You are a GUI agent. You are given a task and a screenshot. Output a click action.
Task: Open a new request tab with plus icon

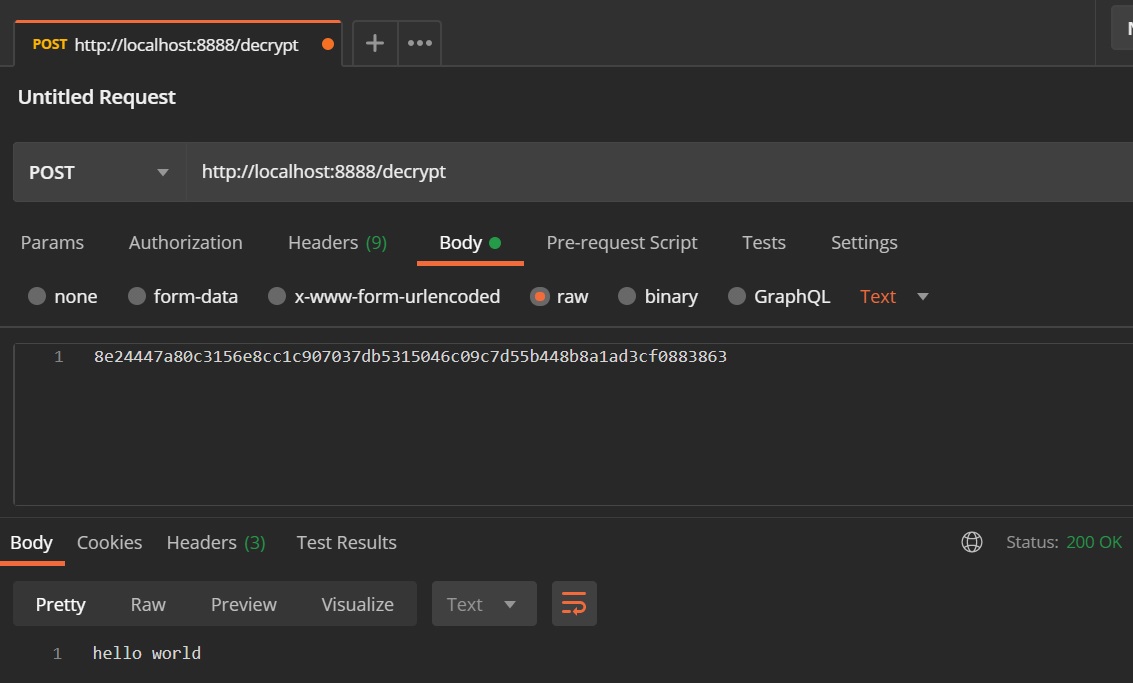tap(375, 43)
